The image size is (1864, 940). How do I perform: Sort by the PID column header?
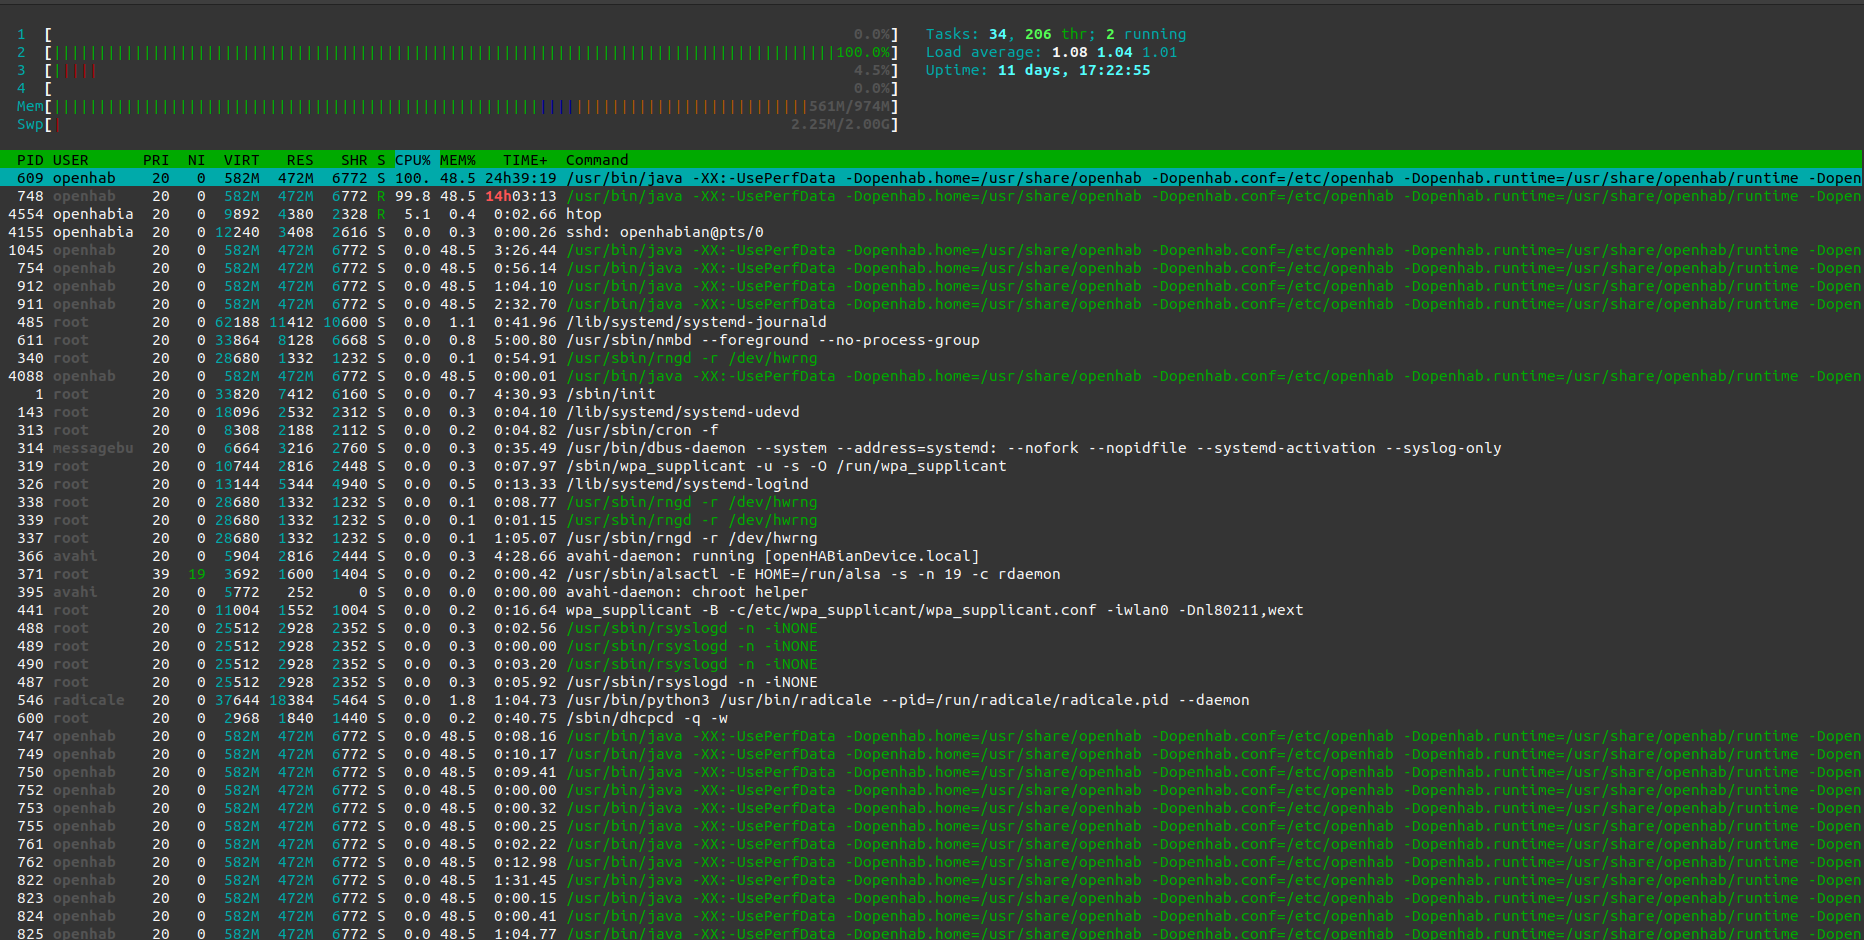pyautogui.click(x=30, y=160)
